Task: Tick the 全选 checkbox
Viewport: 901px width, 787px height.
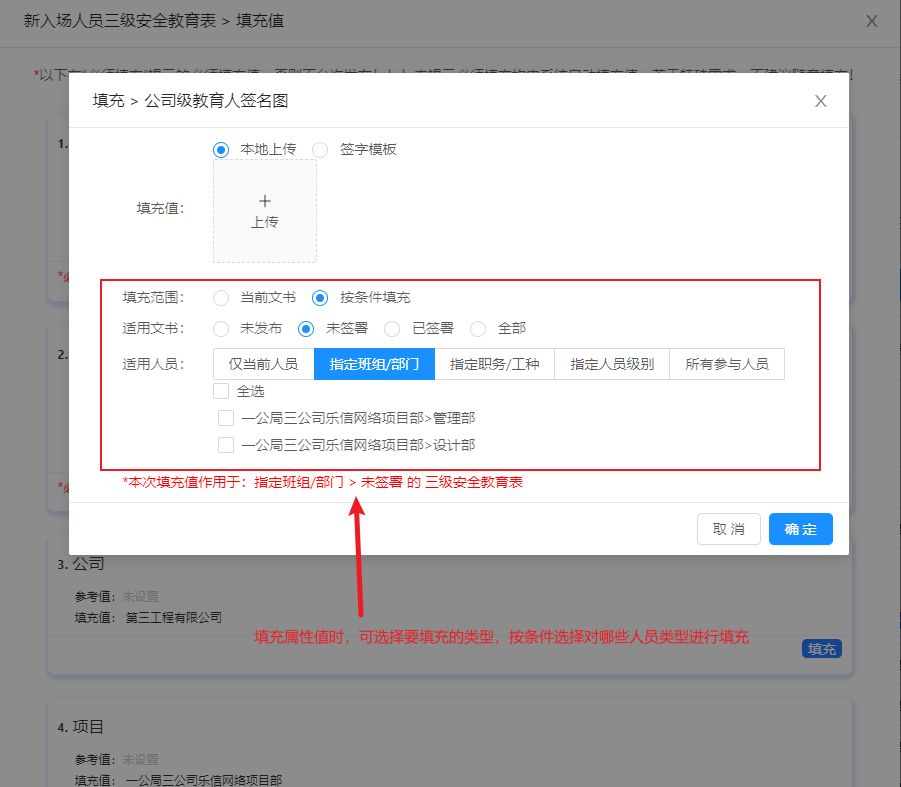Action: click(x=222, y=391)
